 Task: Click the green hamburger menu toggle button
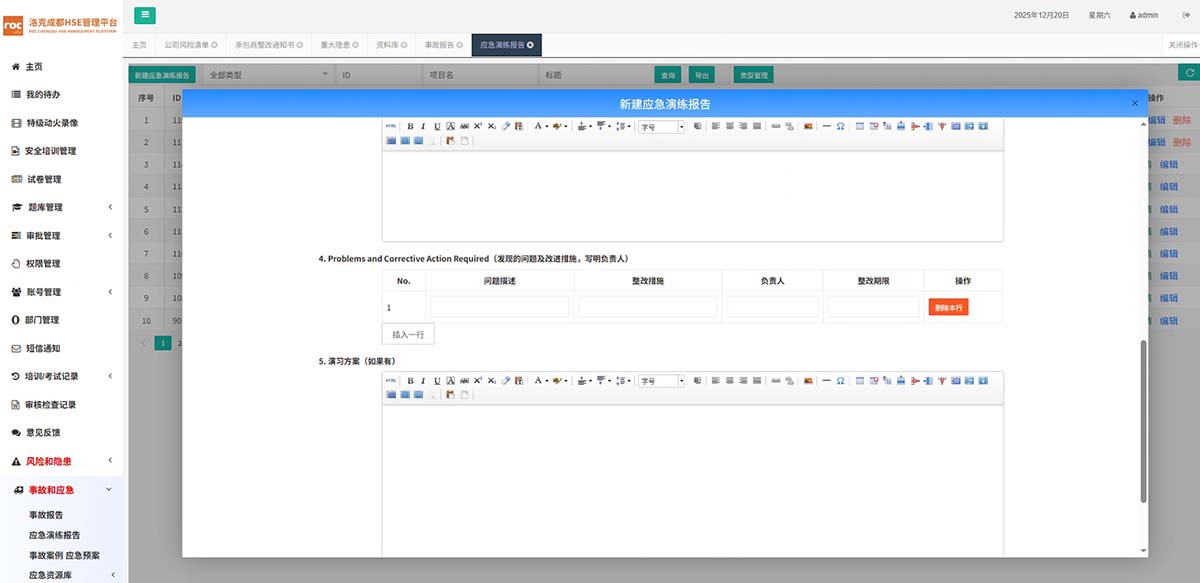pyautogui.click(x=145, y=15)
